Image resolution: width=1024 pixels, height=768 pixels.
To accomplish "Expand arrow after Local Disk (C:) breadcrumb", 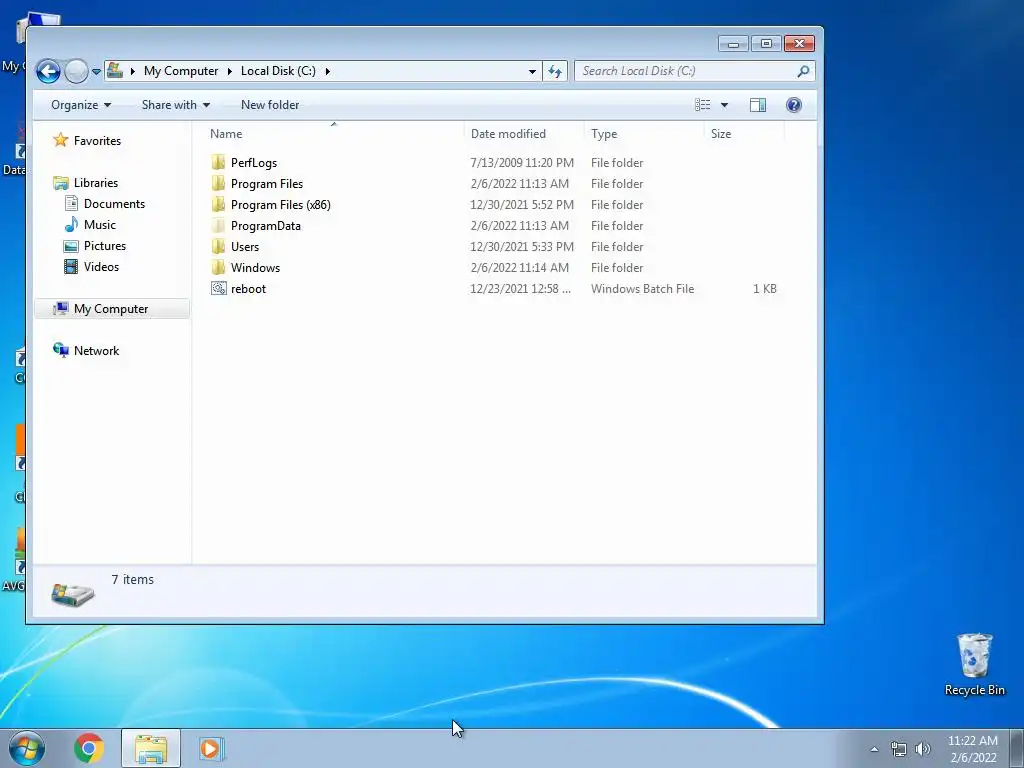I will (328, 71).
